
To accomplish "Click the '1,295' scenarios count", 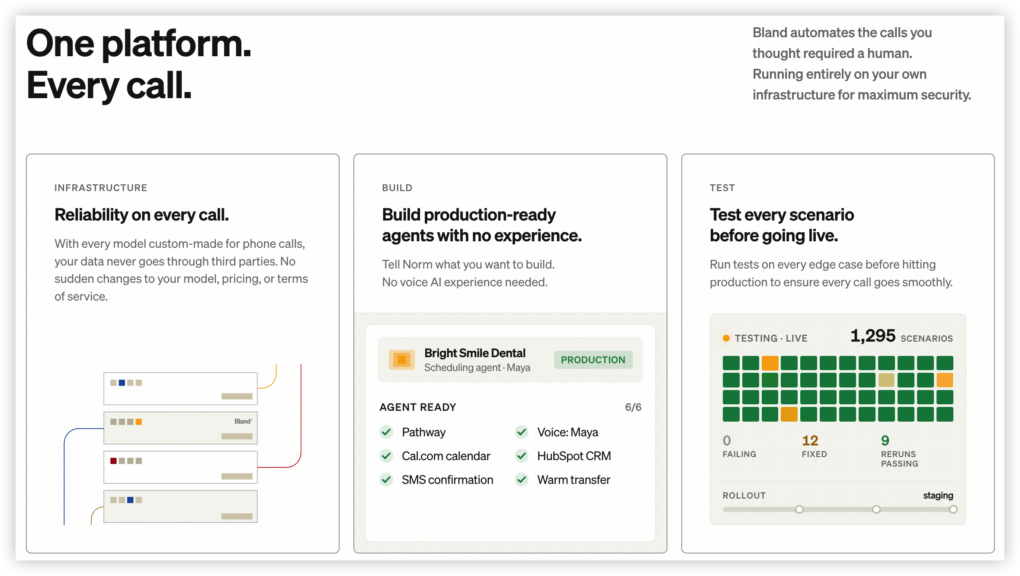I will (872, 336).
